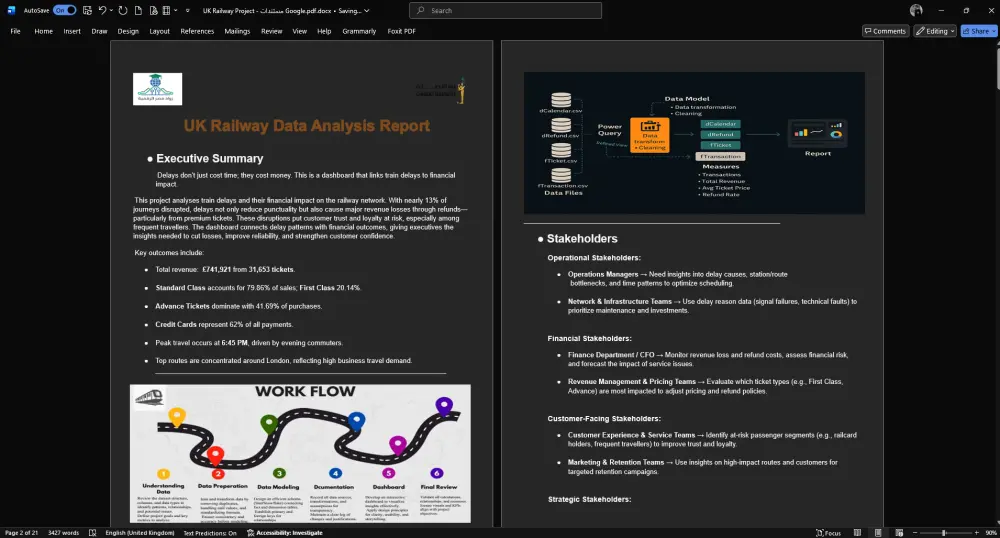Open Customize Quick Access Toolbar dropdown
Screen dimensions: 1000x538
188,10
